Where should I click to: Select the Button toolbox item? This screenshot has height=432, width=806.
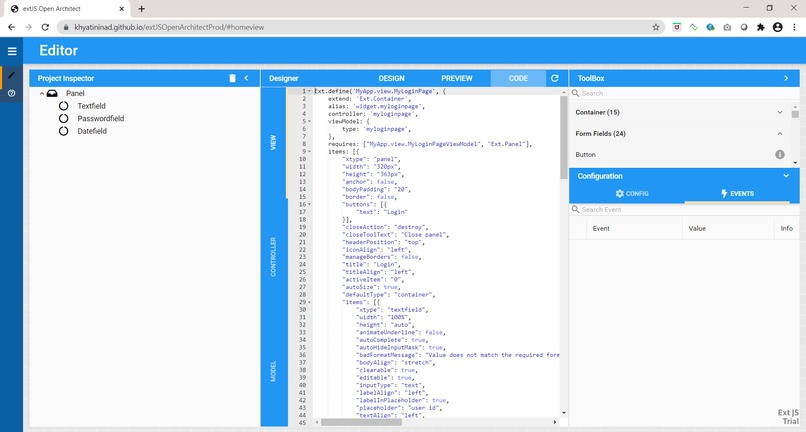pyautogui.click(x=585, y=155)
